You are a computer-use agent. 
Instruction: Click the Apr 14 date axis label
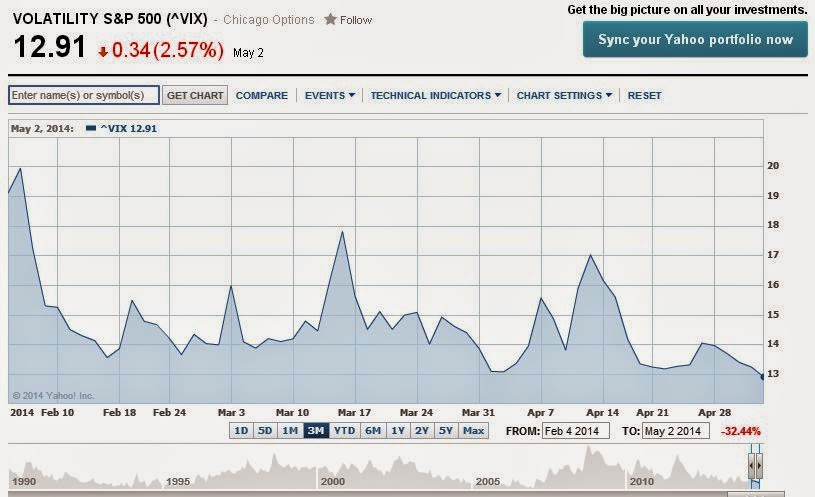click(602, 412)
